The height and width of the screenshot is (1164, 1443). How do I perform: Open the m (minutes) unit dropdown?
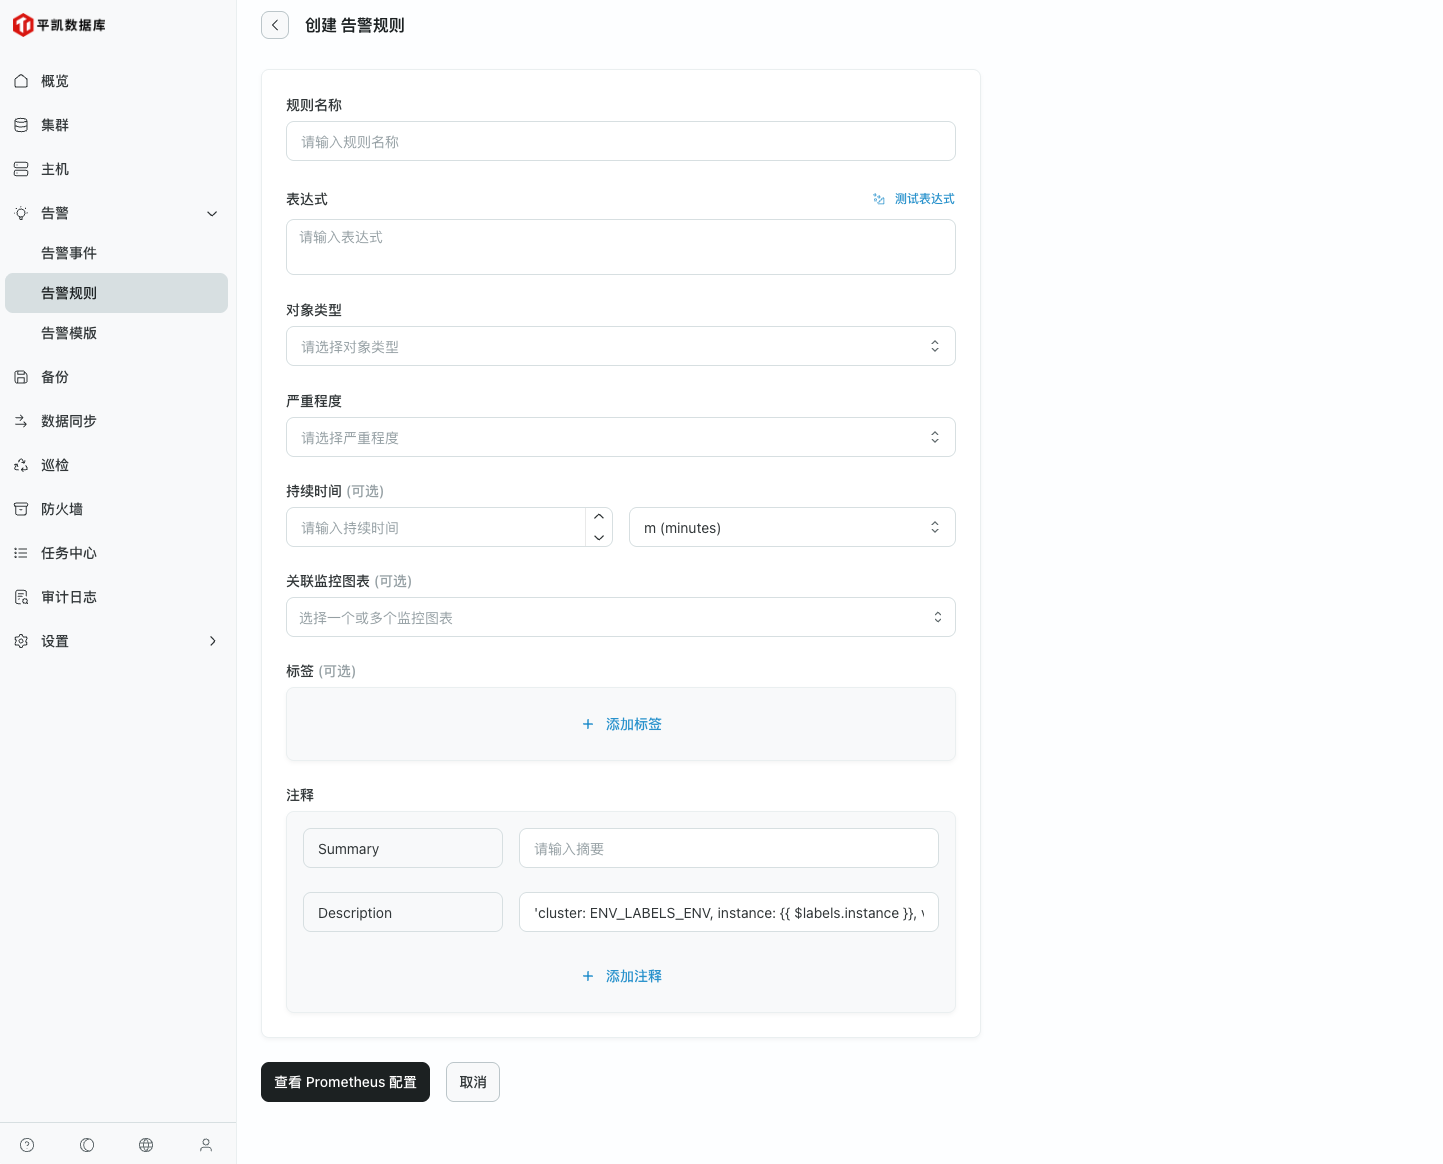tap(791, 527)
